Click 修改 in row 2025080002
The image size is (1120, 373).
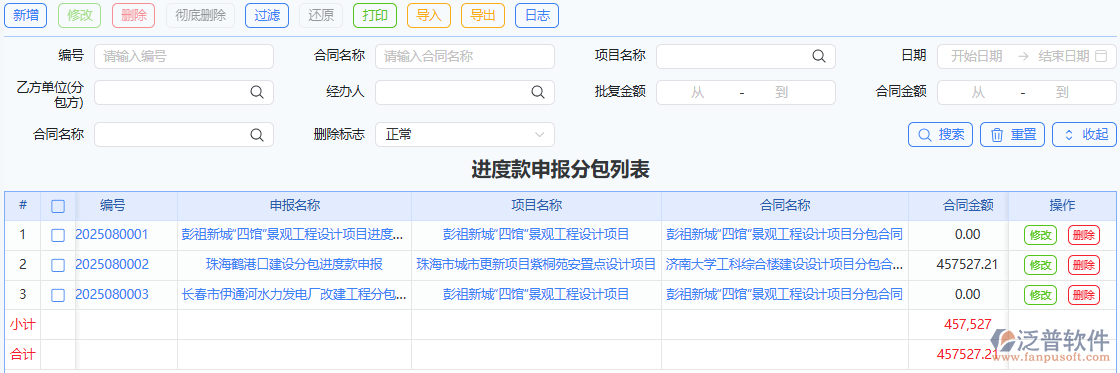coord(1040,264)
